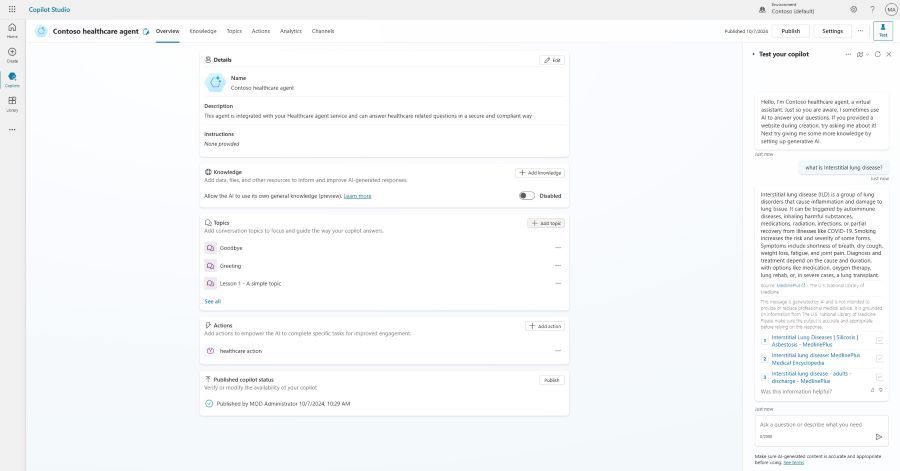Toggle the general knowledge AI switch

[x=526, y=196]
